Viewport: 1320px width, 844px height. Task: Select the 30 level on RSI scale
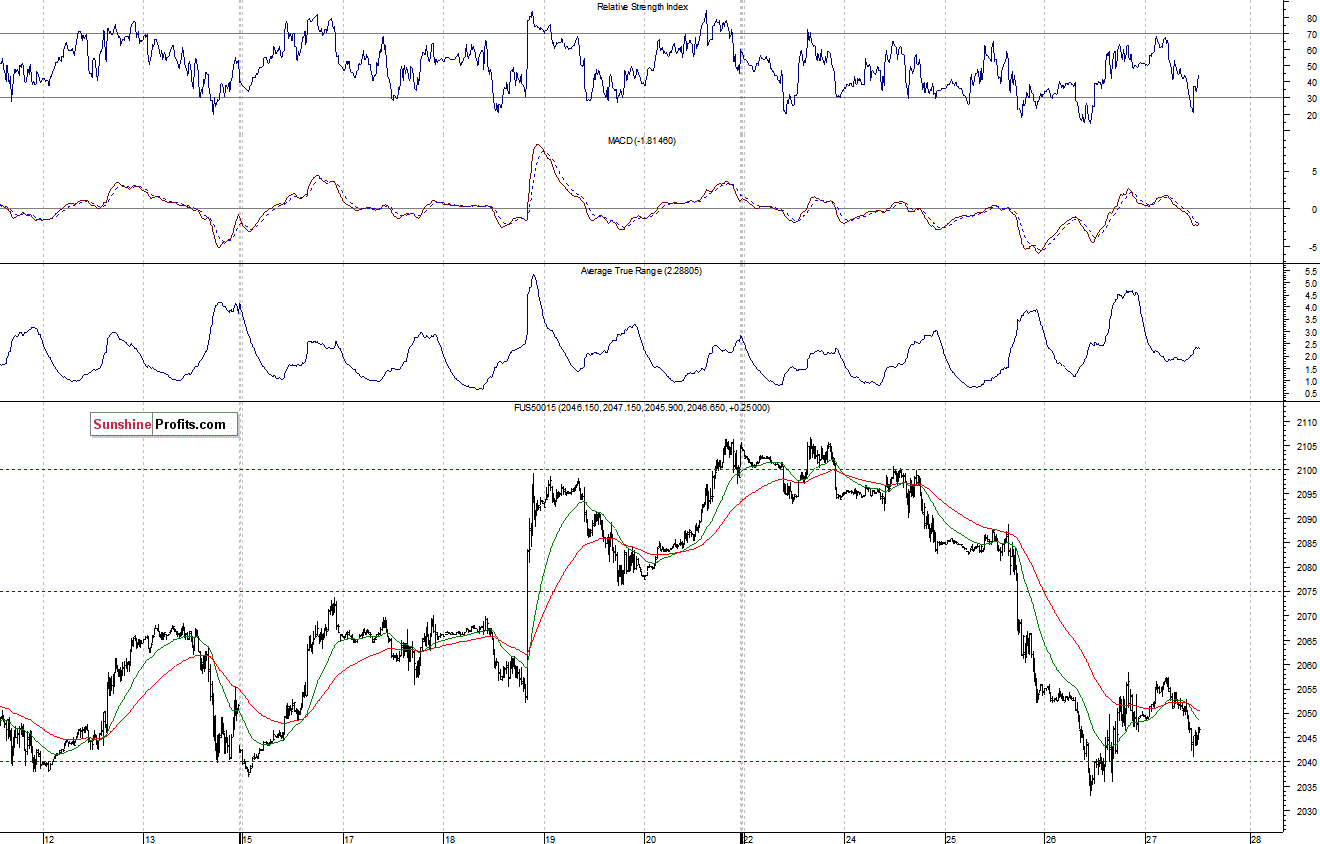pyautogui.click(x=1311, y=99)
